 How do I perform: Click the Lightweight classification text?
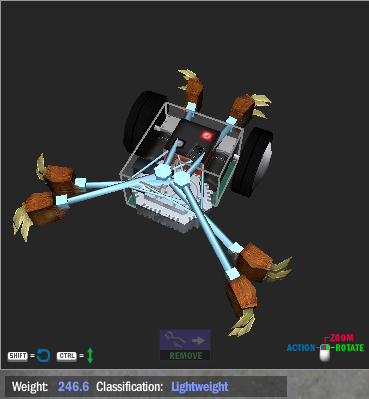pyautogui.click(x=200, y=387)
